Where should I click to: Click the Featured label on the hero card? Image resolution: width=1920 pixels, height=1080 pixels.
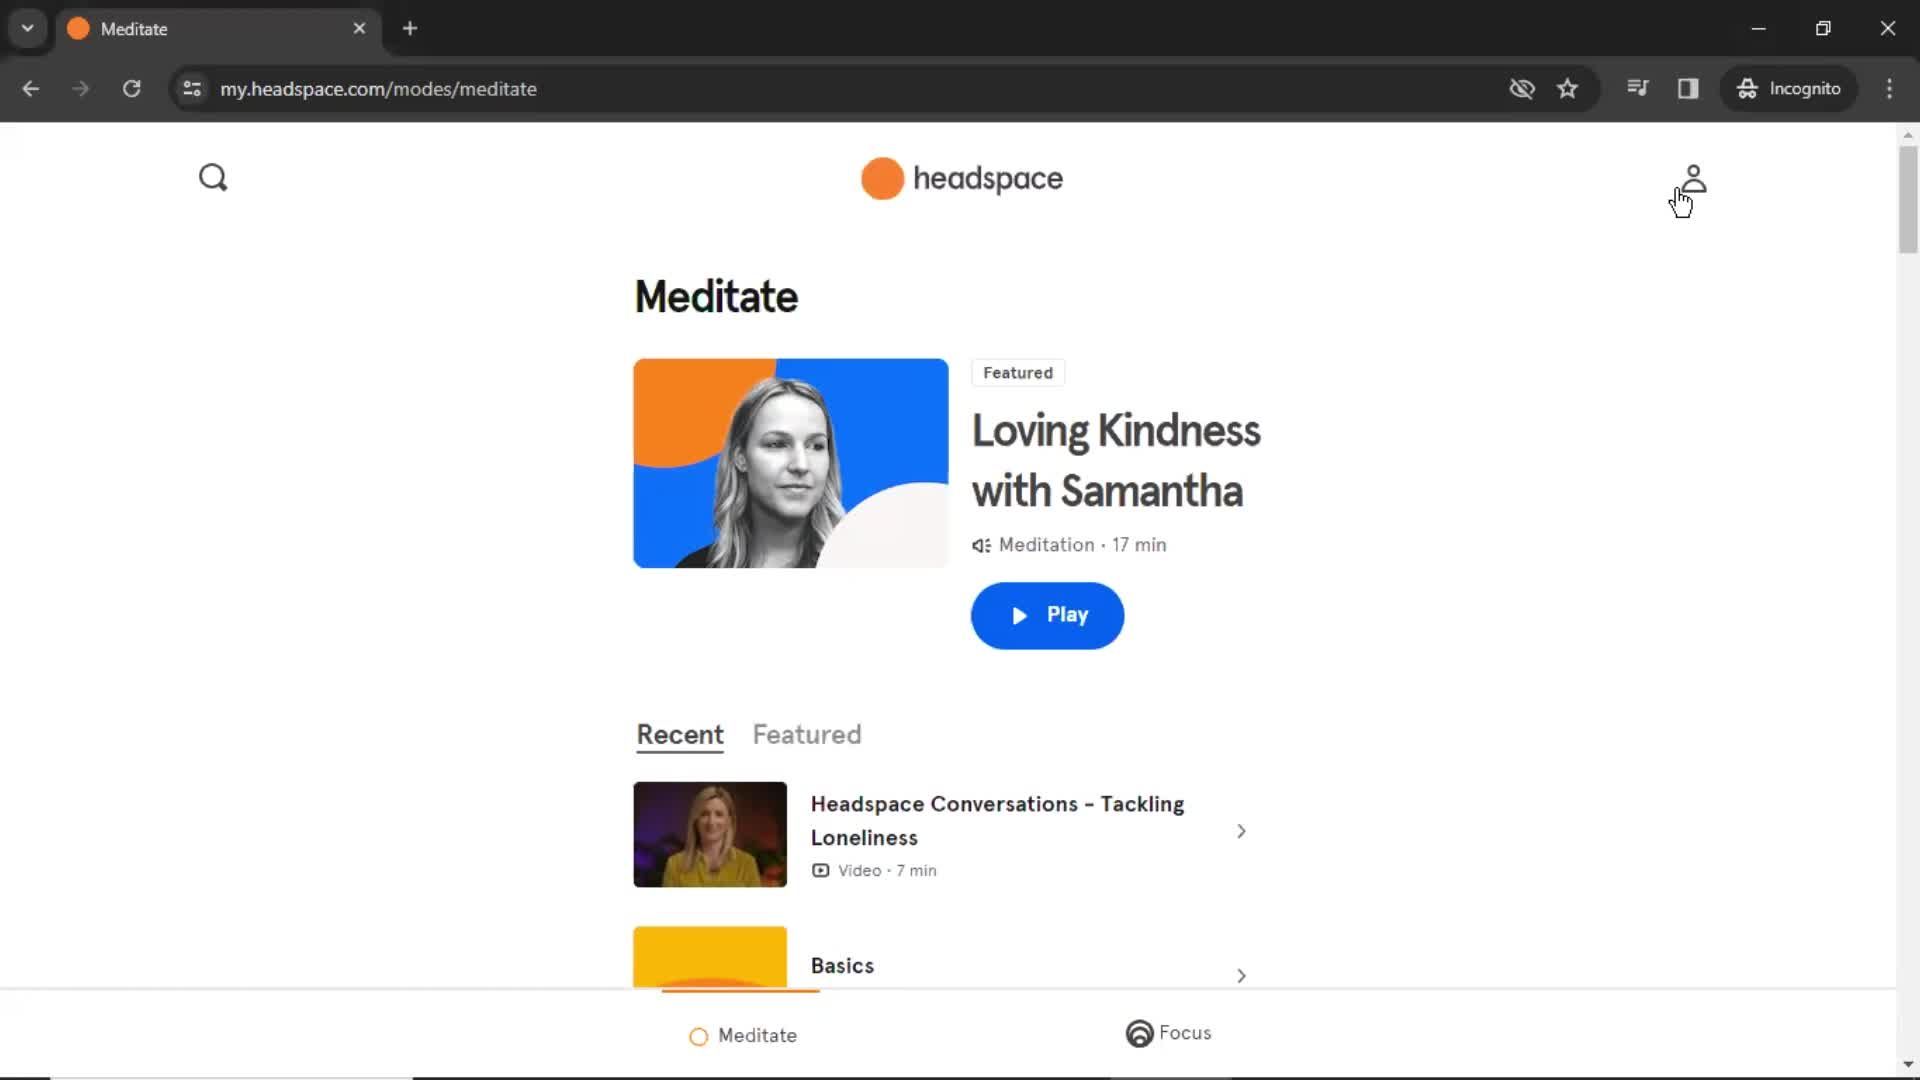(1018, 373)
